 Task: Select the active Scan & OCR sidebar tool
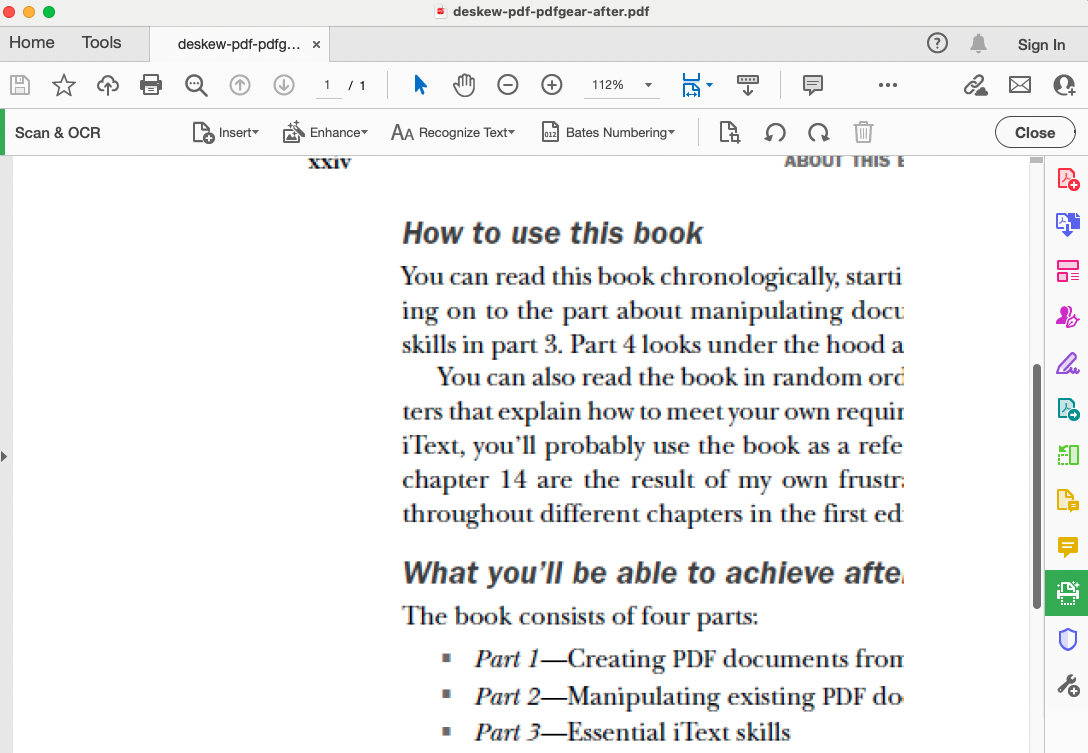(x=1066, y=593)
